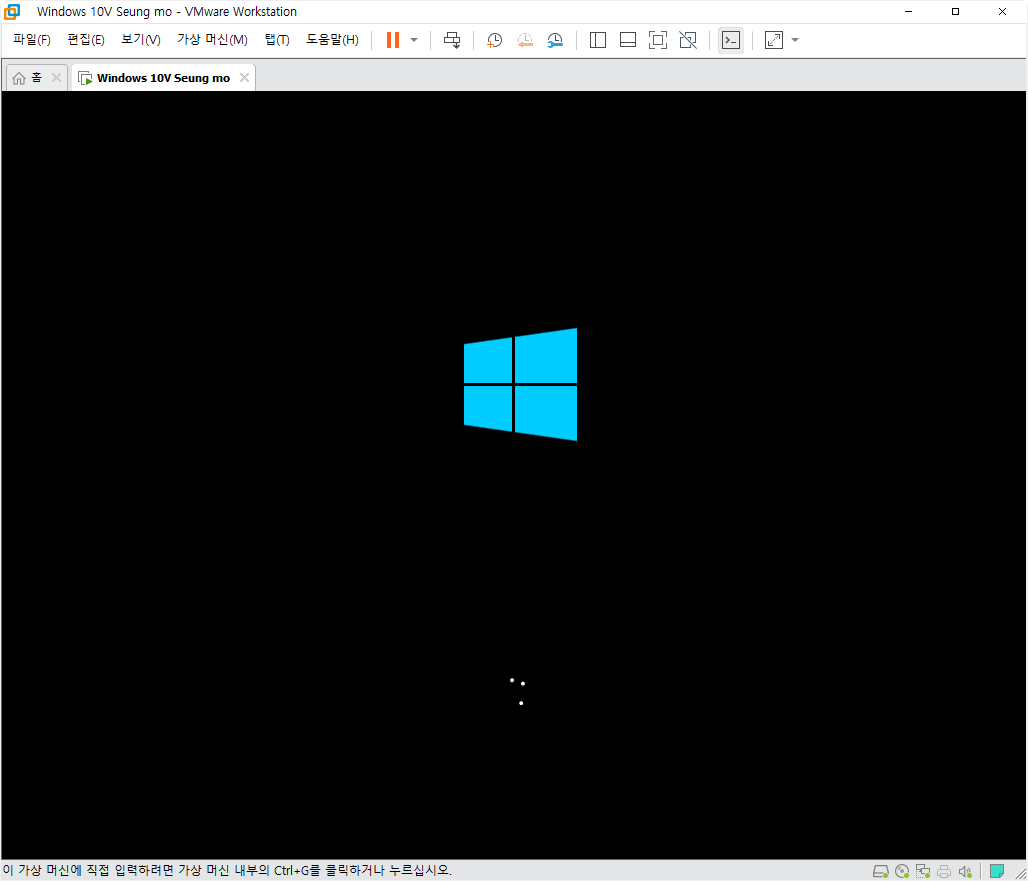
Task: Click the VMware Workstation app icon
Action: click(12, 12)
